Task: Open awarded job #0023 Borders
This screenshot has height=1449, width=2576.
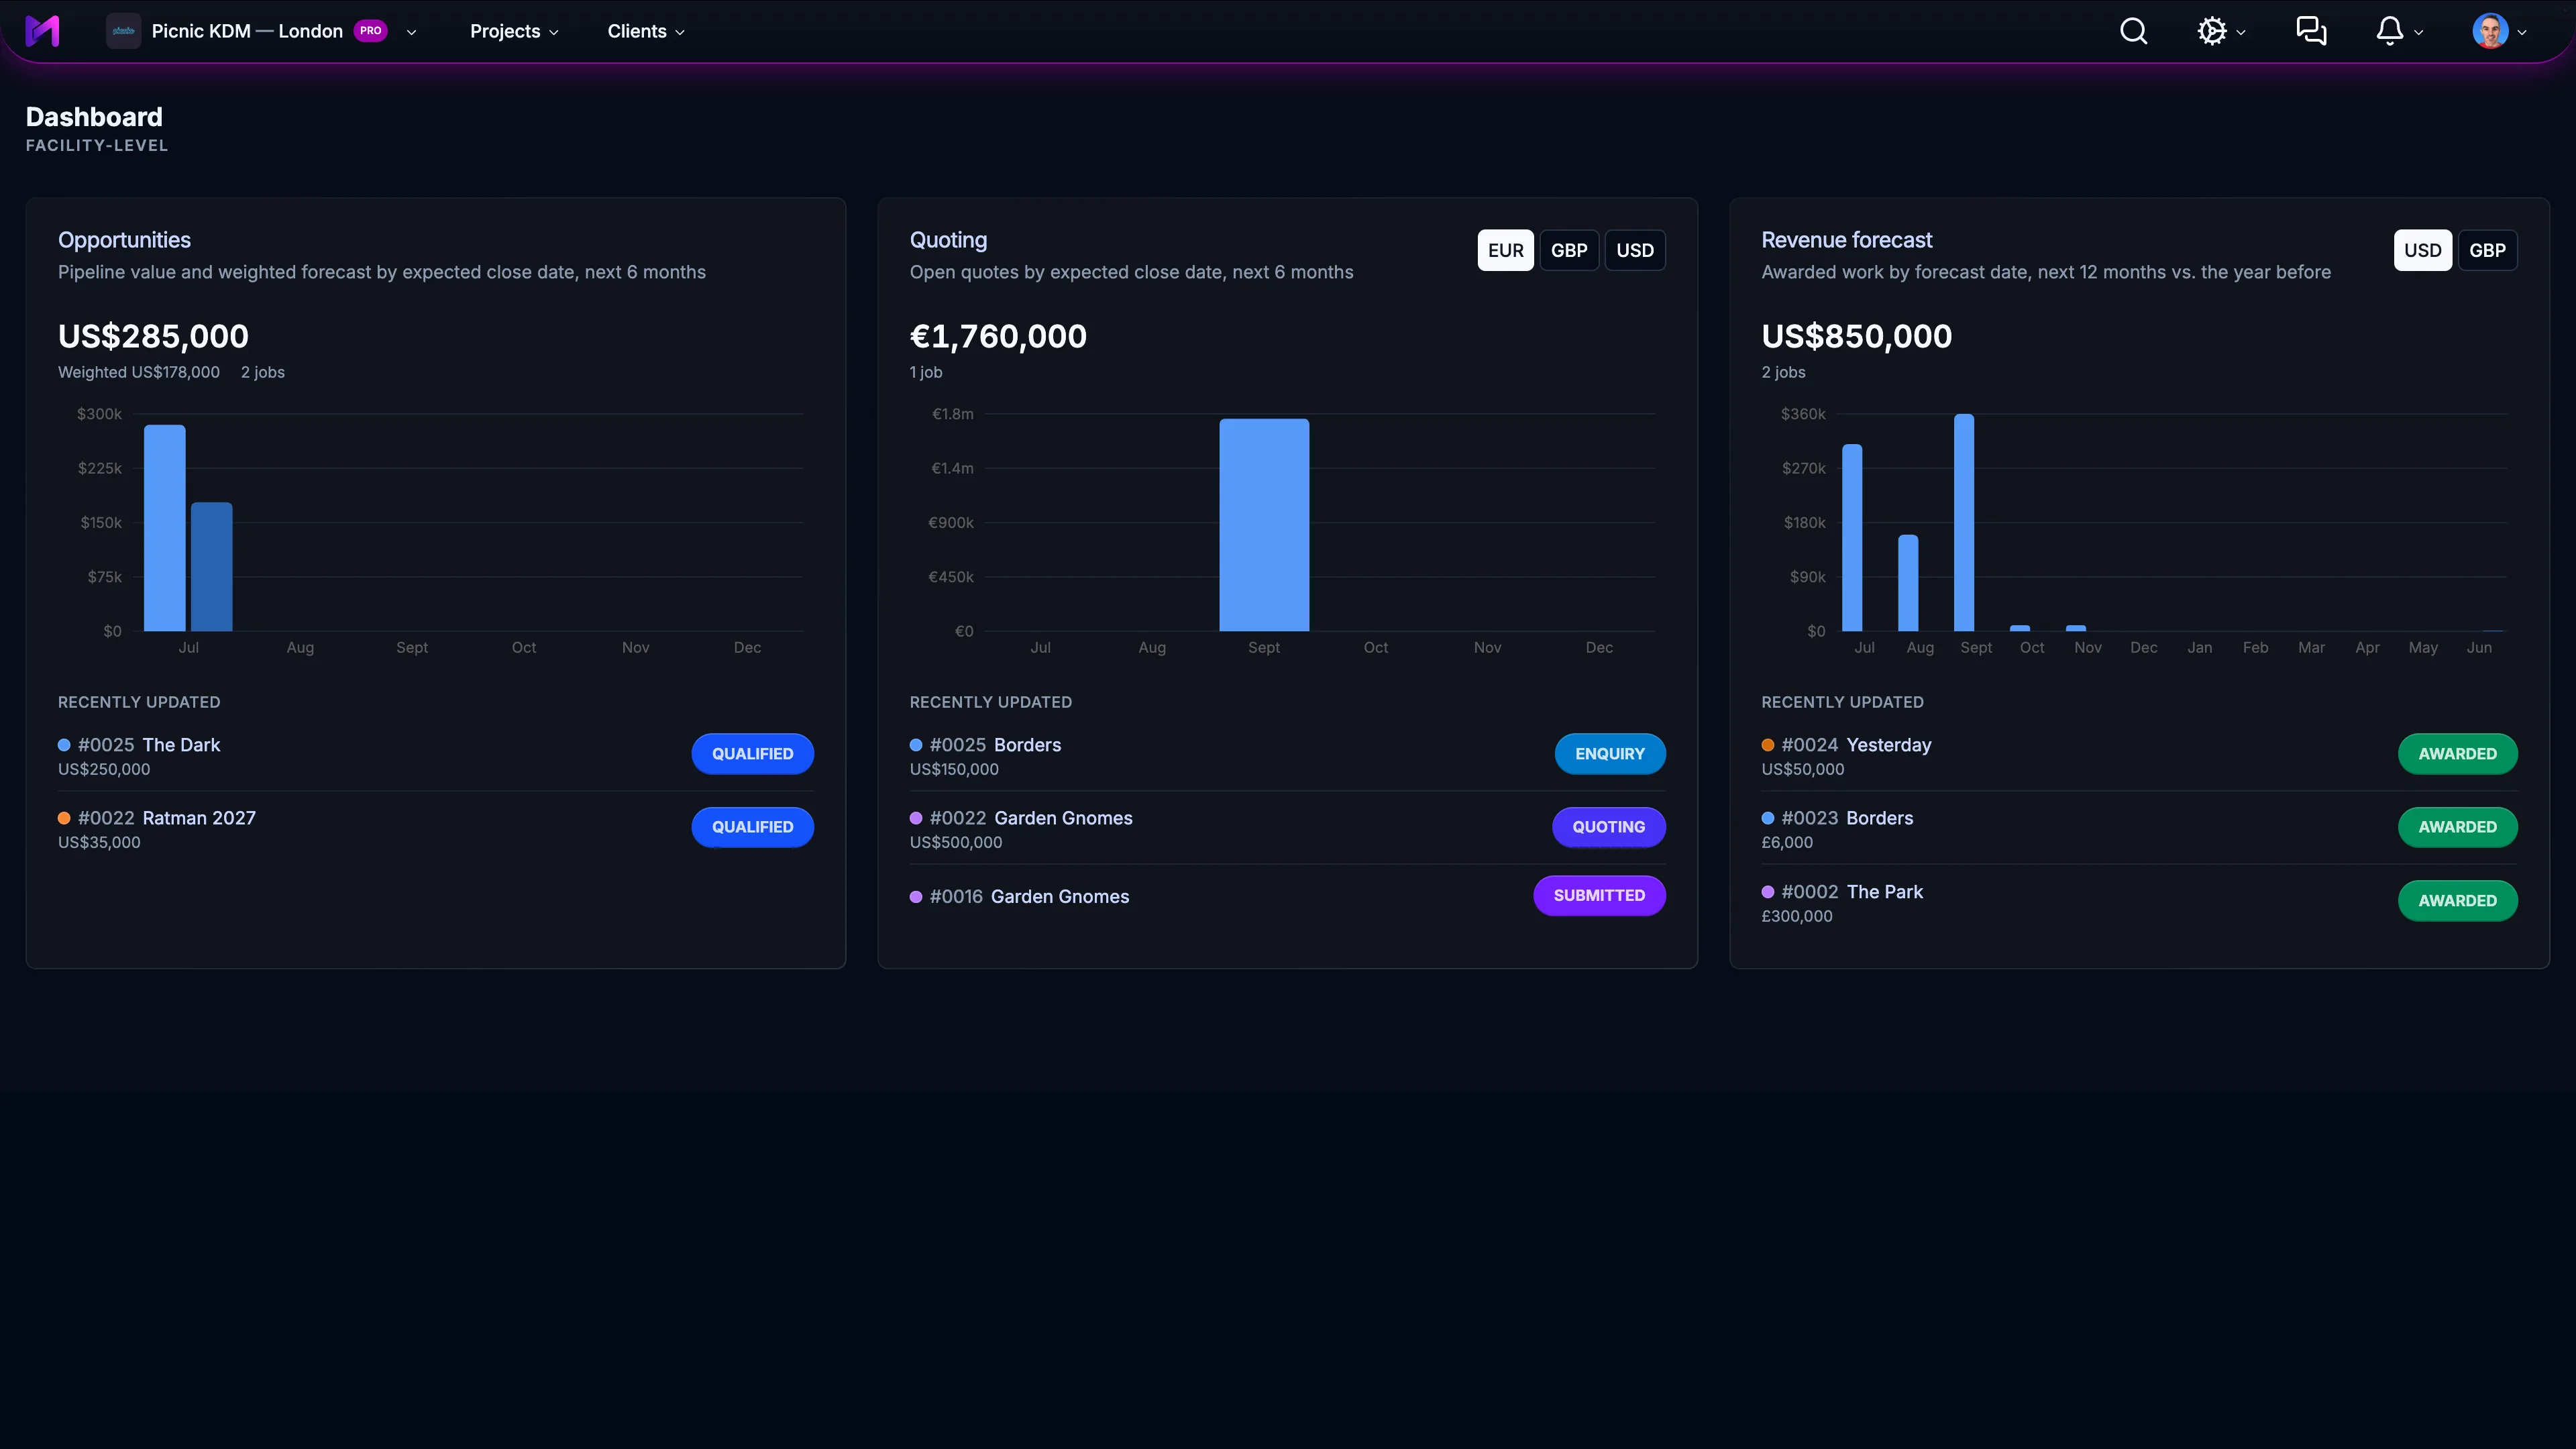Action: [1847, 818]
